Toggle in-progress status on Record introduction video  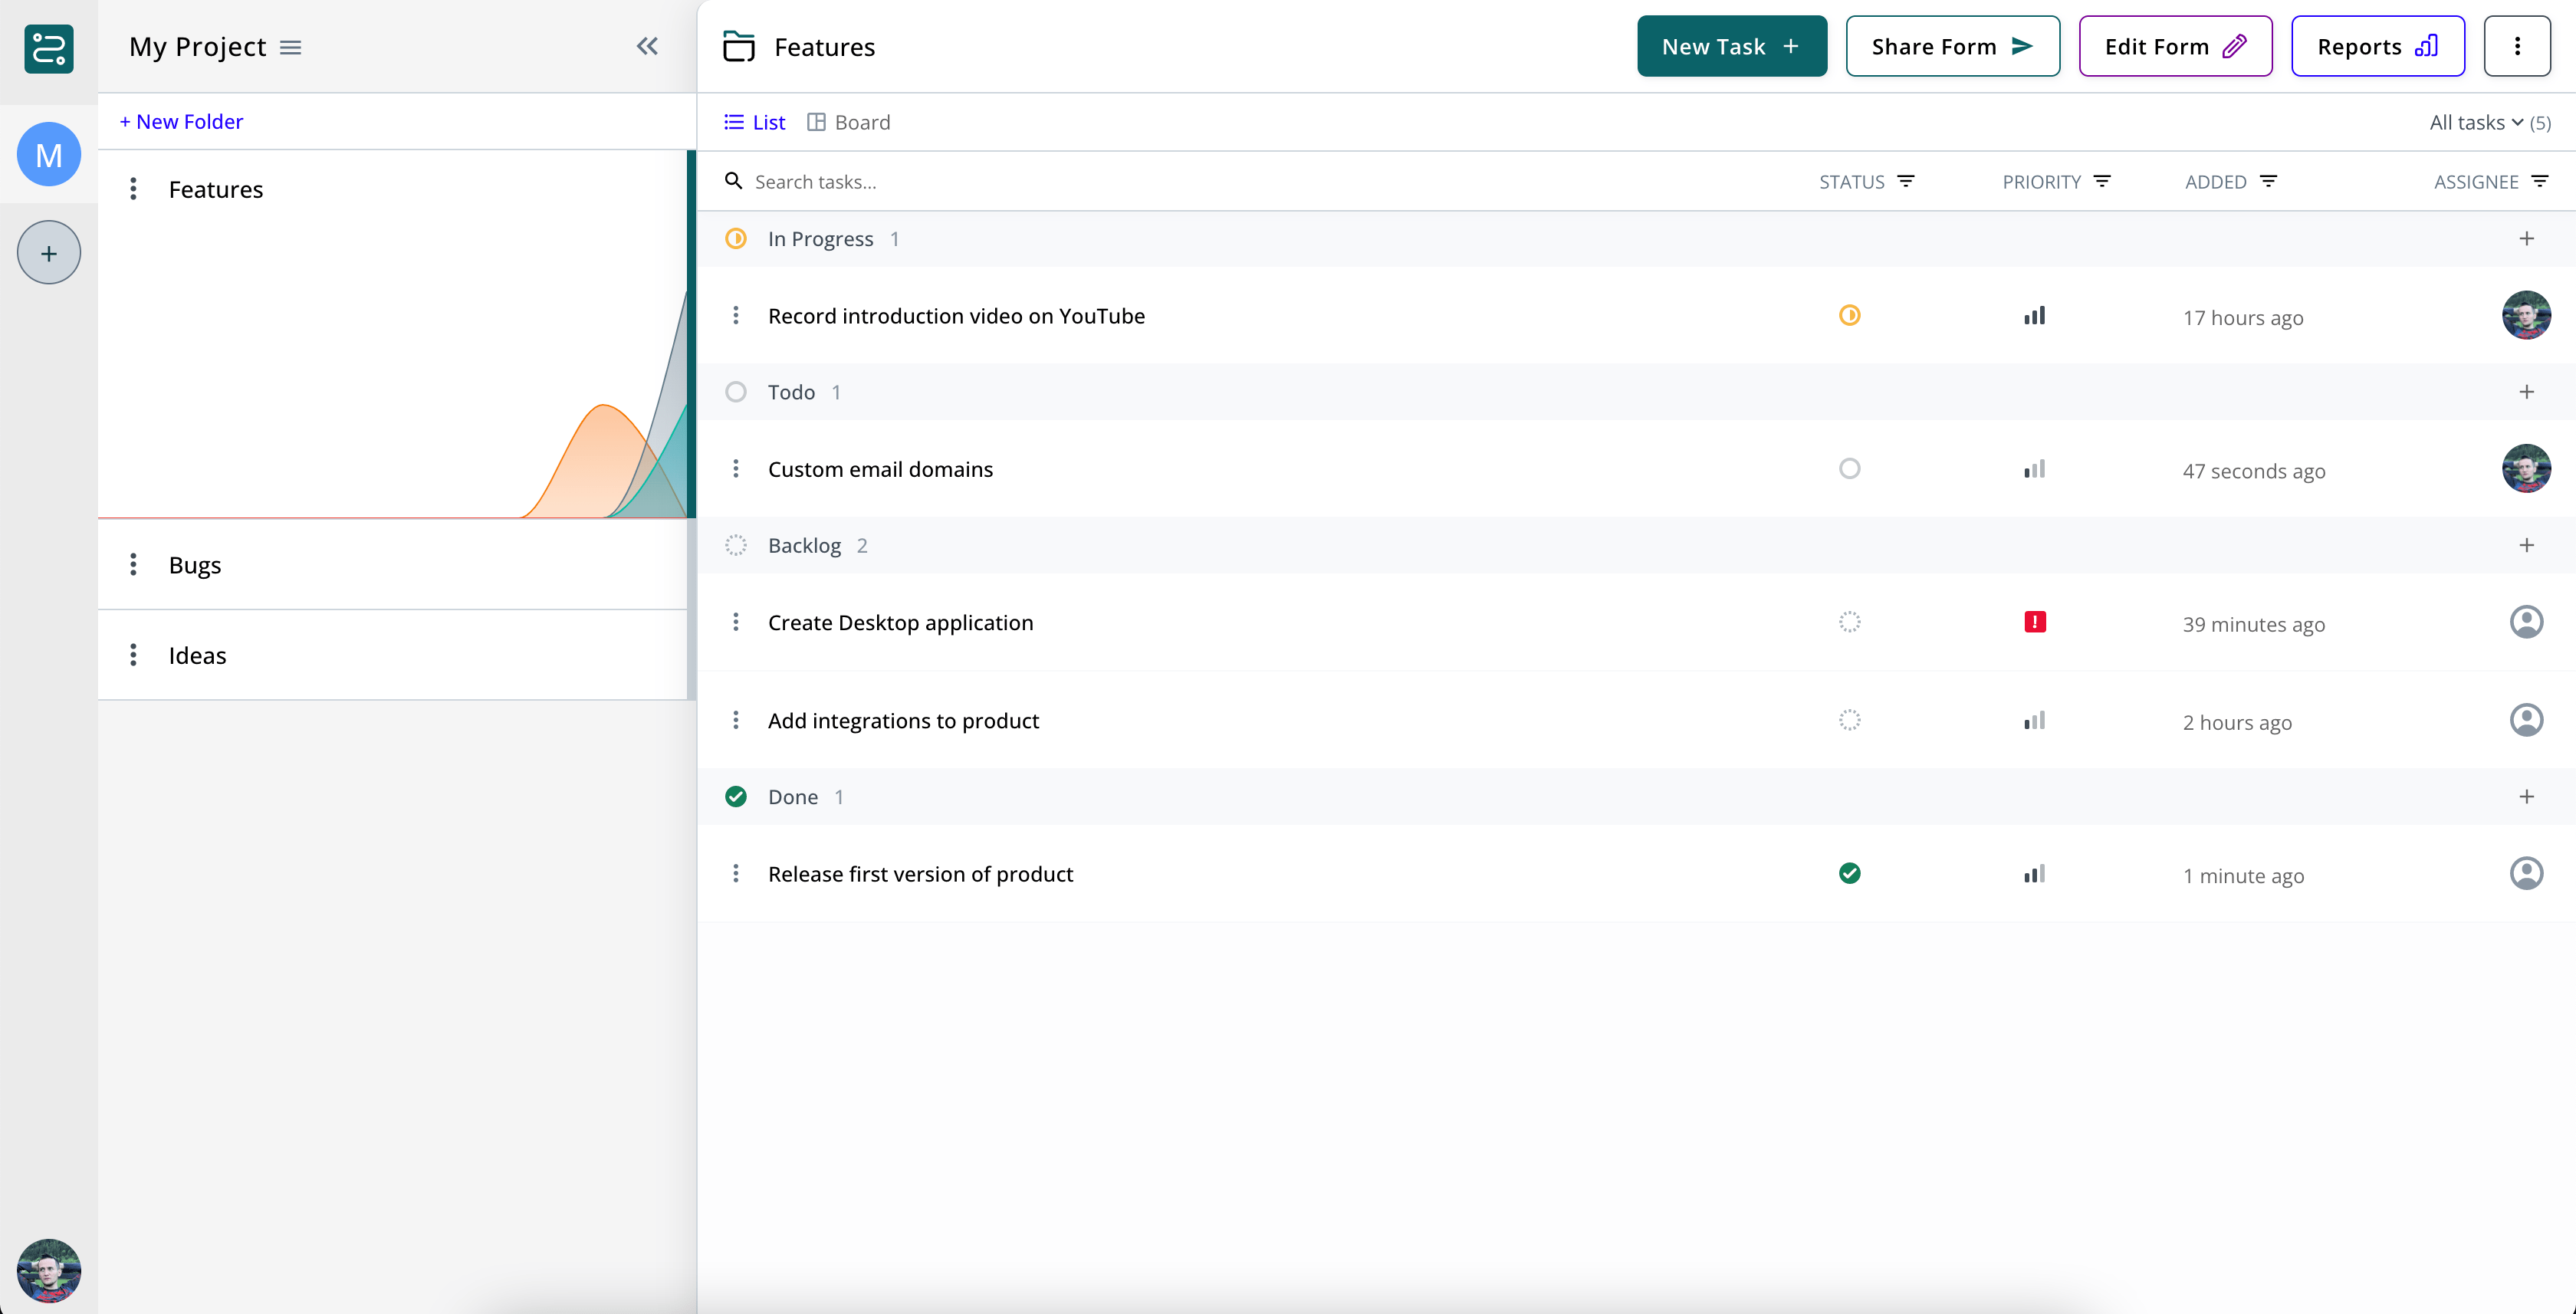point(1849,315)
